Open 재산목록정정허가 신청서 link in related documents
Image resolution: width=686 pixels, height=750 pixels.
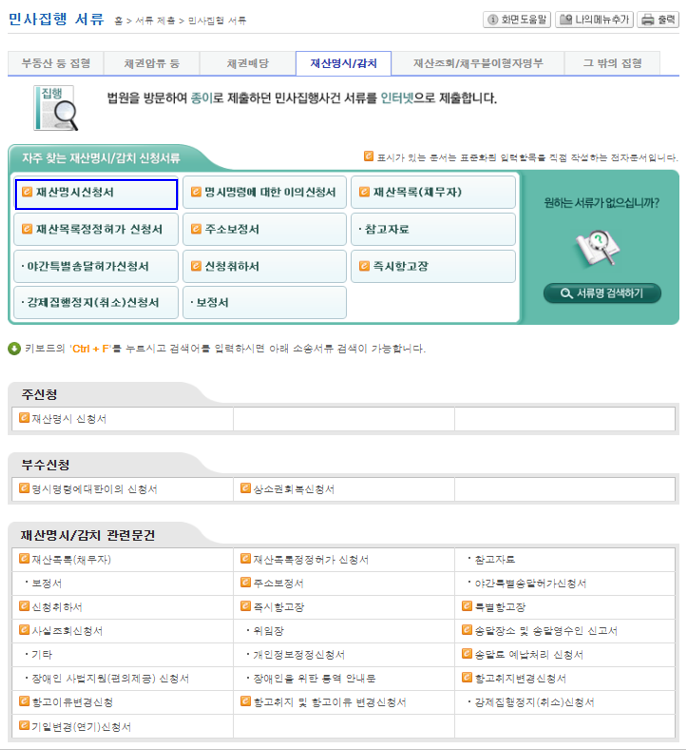[x=311, y=560]
